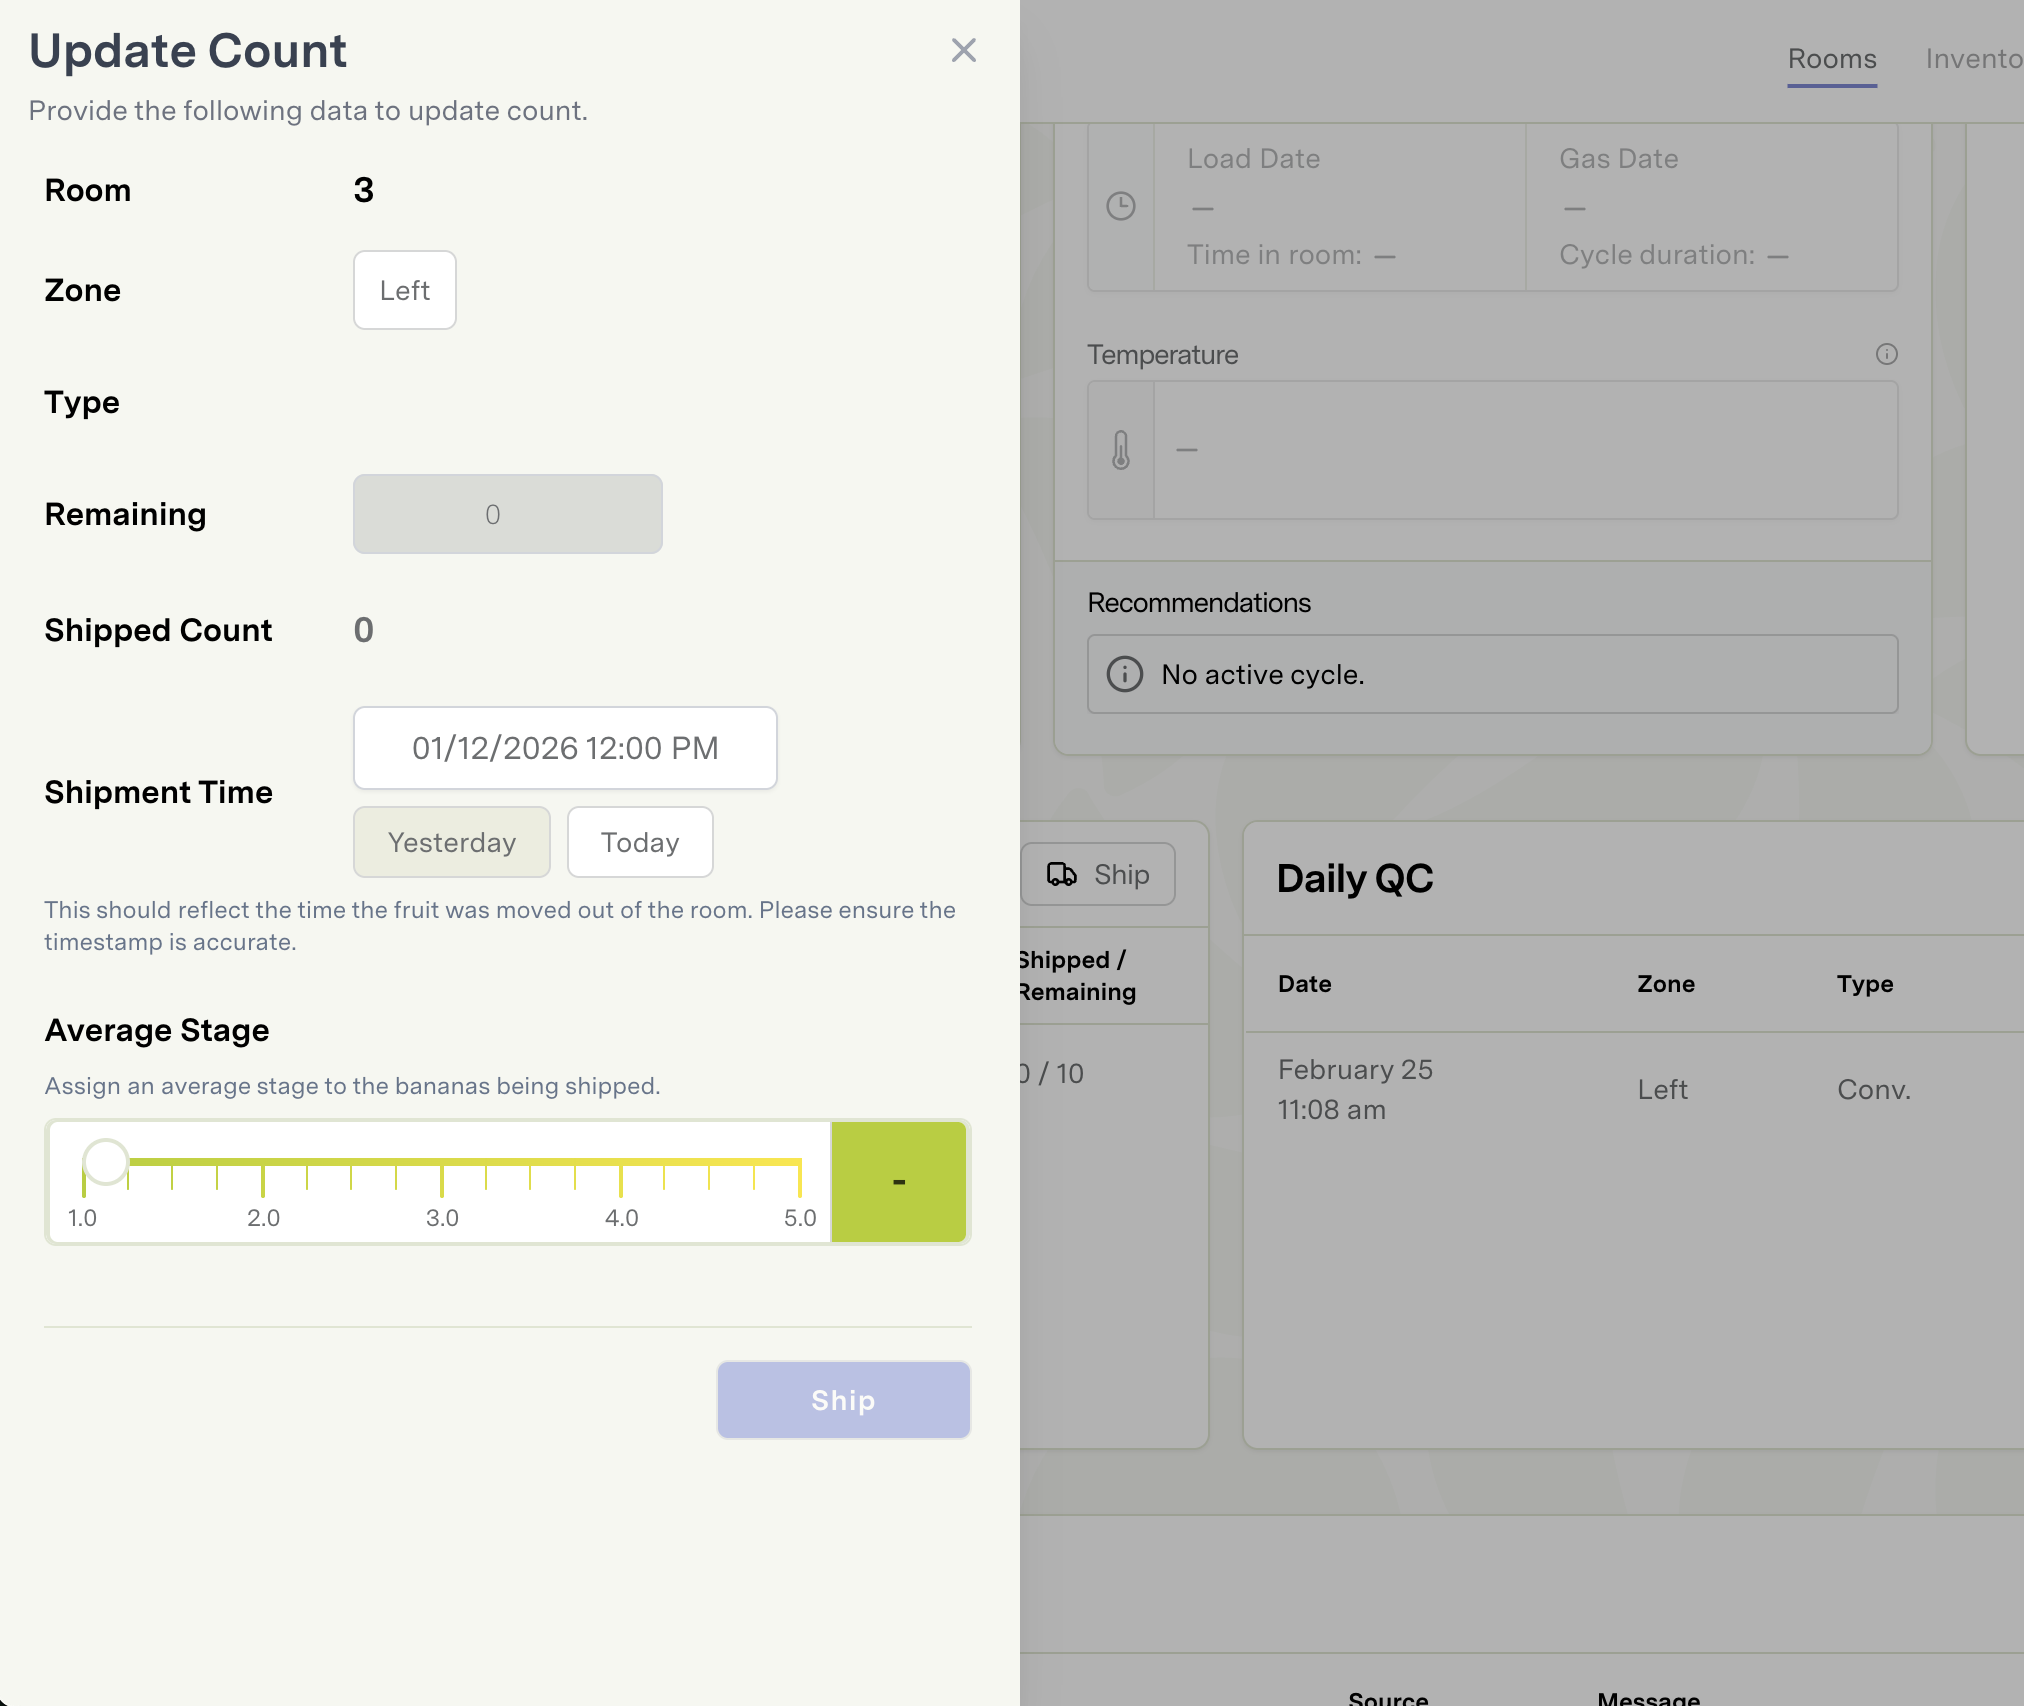The image size is (2024, 1706).
Task: Close the Update Count panel
Action: click(963, 50)
